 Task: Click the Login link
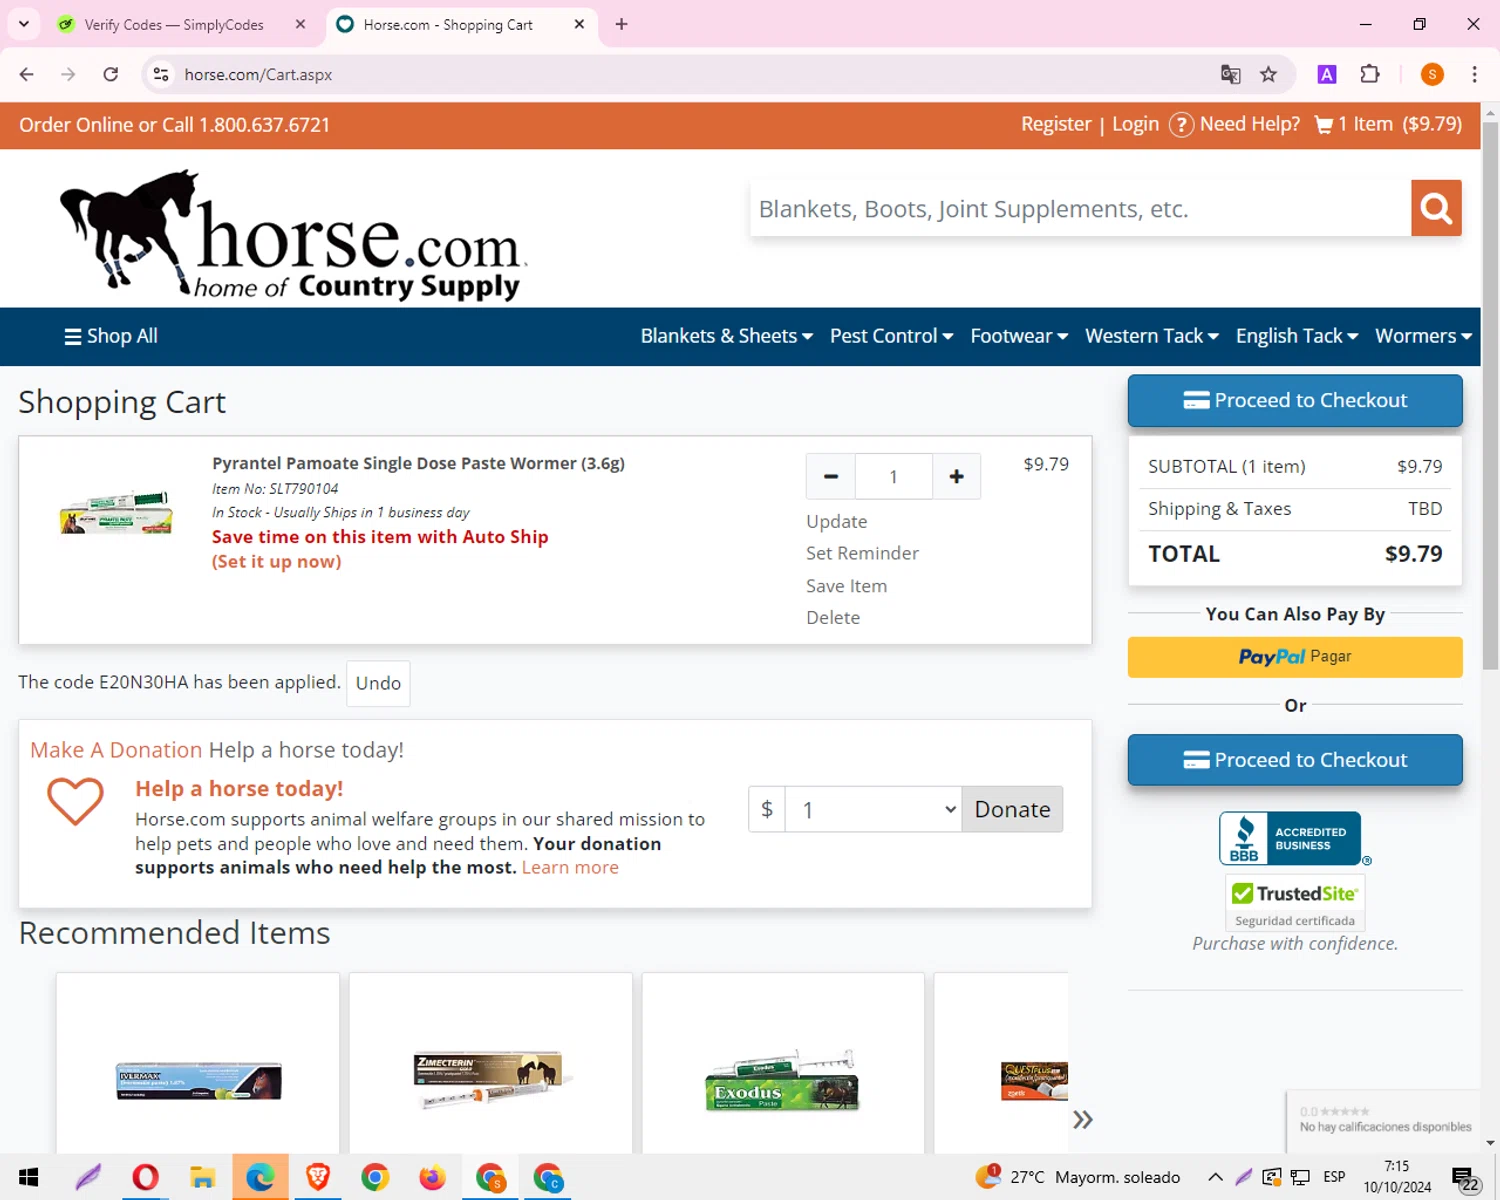click(x=1136, y=125)
